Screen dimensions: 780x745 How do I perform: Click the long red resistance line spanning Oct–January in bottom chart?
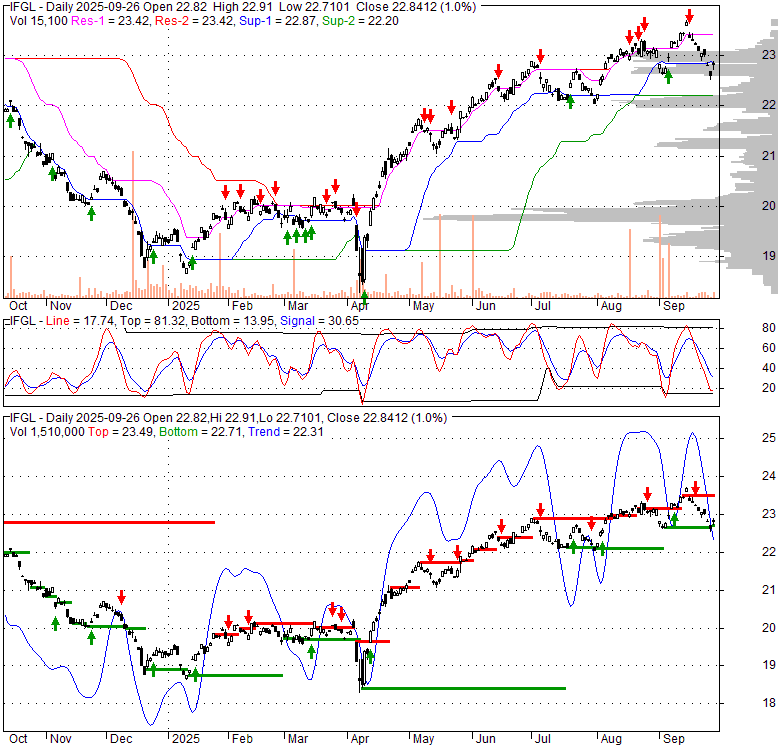pos(109,522)
